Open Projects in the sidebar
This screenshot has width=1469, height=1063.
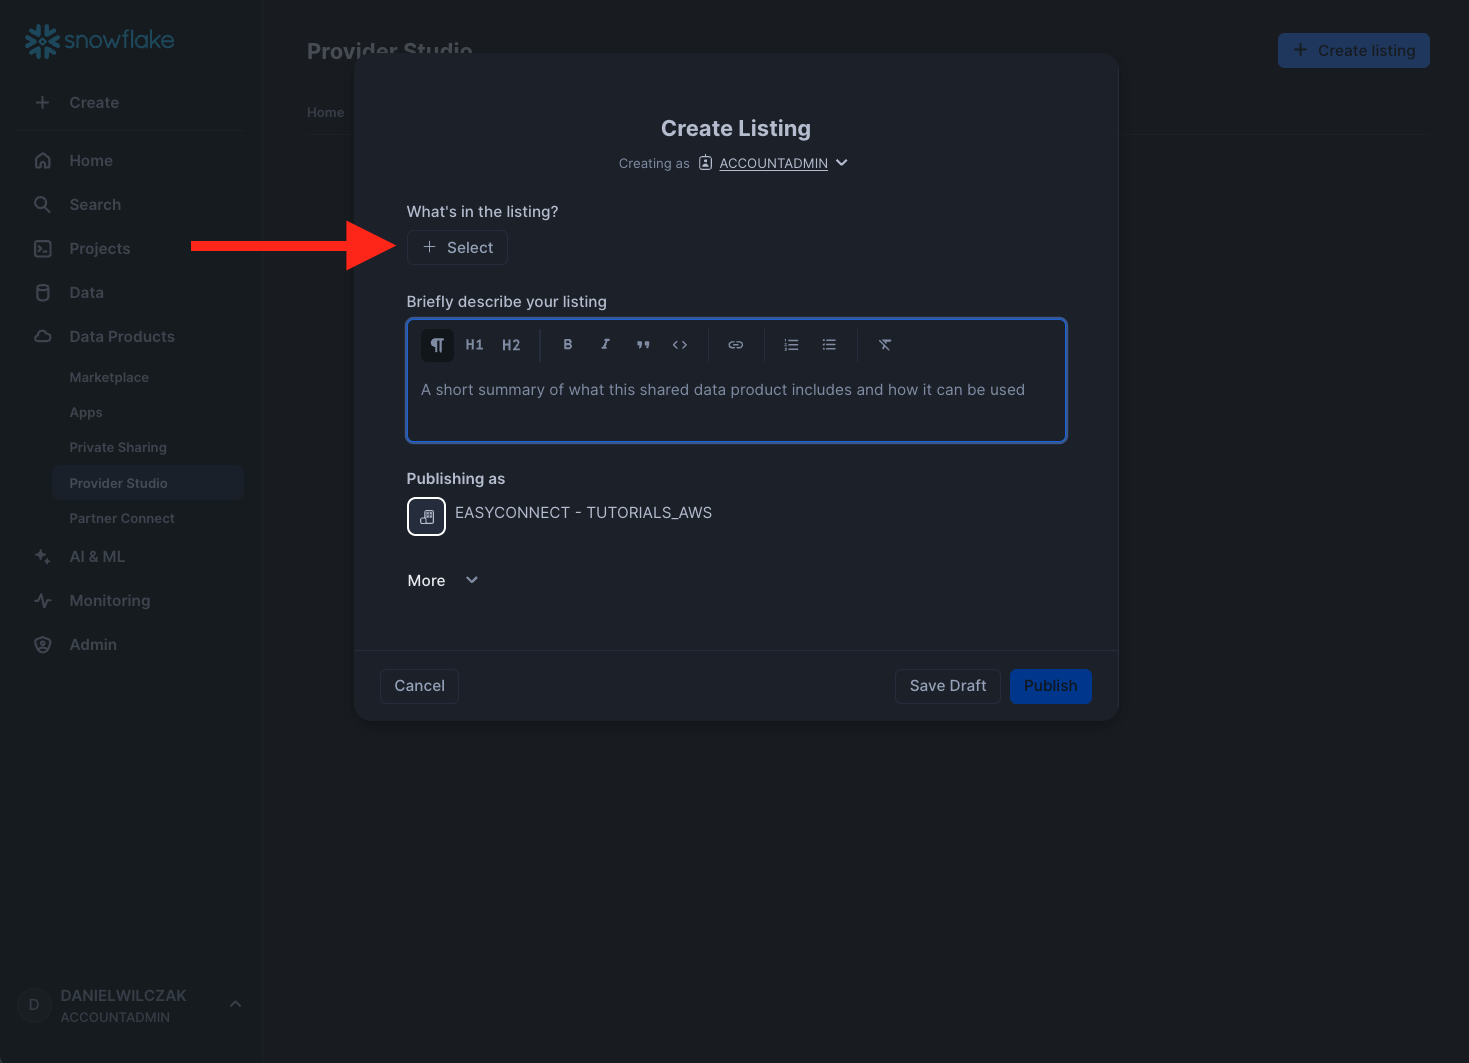click(x=100, y=249)
